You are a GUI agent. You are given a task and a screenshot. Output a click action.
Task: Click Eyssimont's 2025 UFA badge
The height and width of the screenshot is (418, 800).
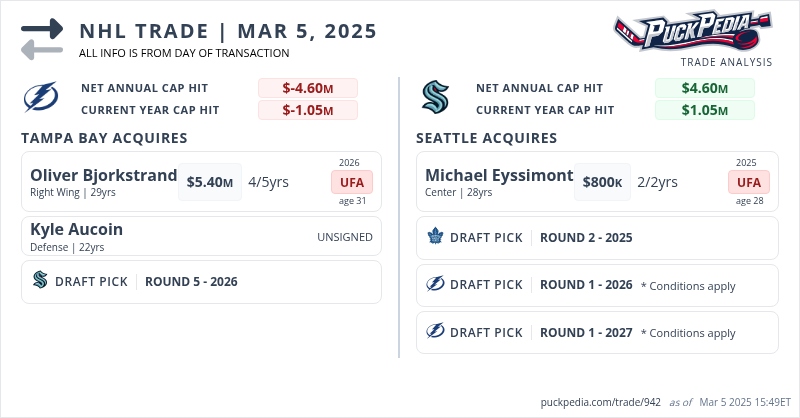pos(749,182)
